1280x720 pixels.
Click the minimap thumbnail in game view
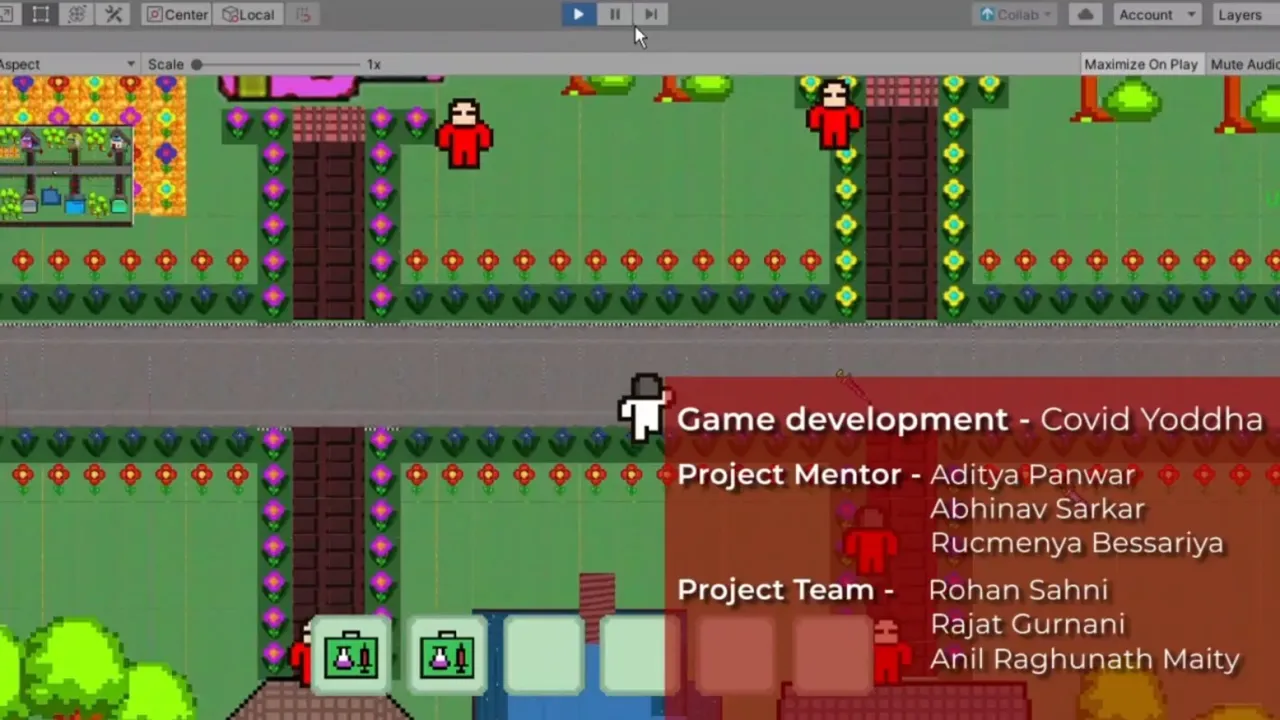(x=66, y=175)
